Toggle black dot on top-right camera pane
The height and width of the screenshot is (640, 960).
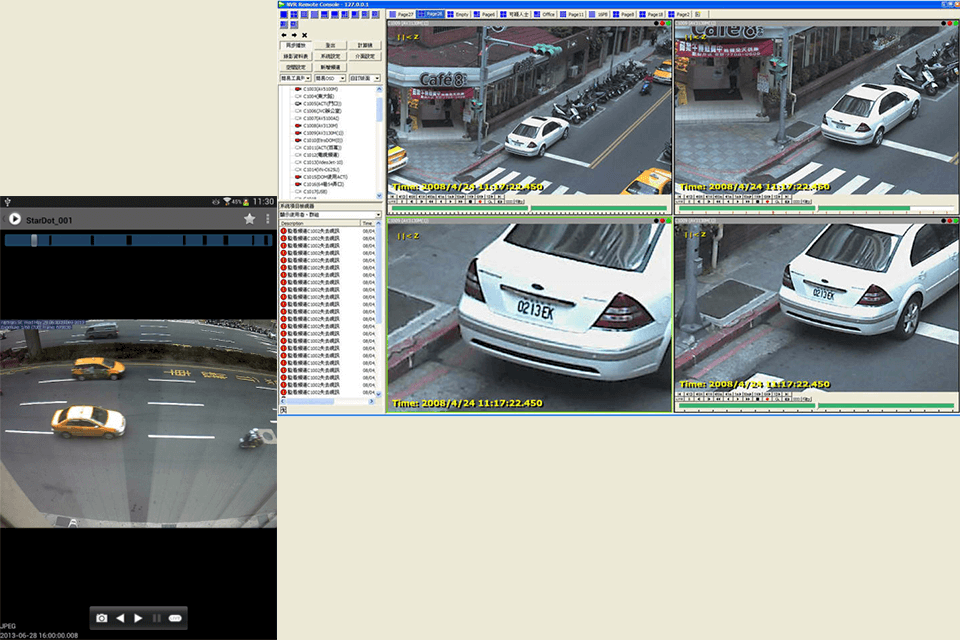[x=943, y=23]
